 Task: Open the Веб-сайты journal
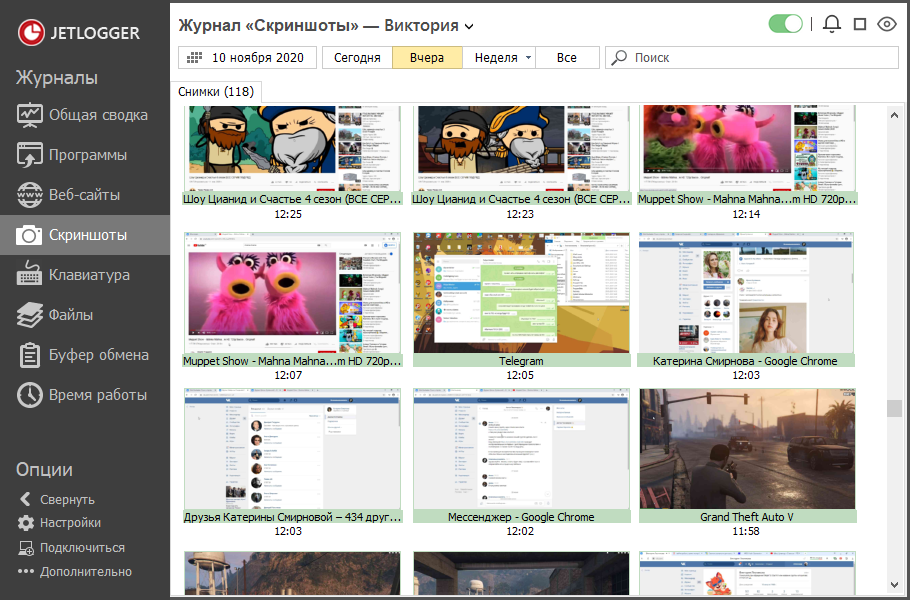point(85,195)
